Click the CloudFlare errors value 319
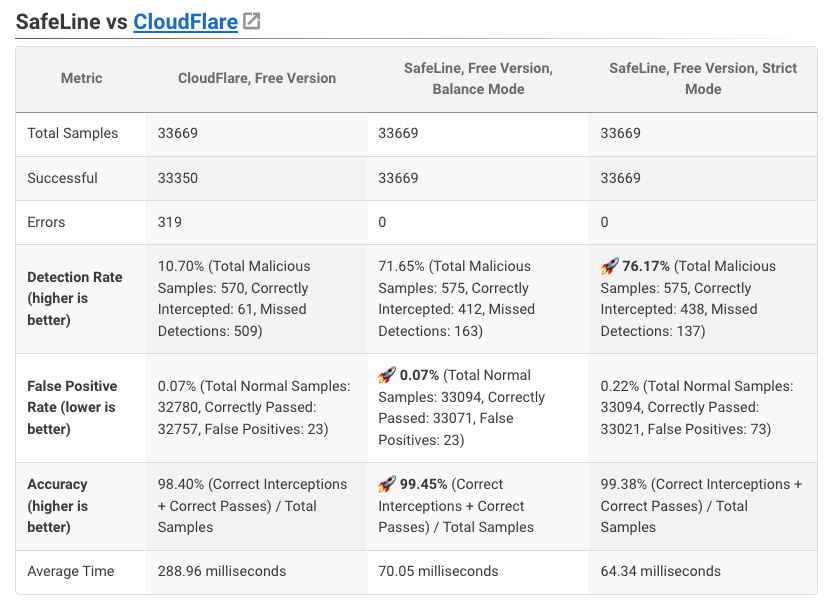834x610 pixels. 171,222
